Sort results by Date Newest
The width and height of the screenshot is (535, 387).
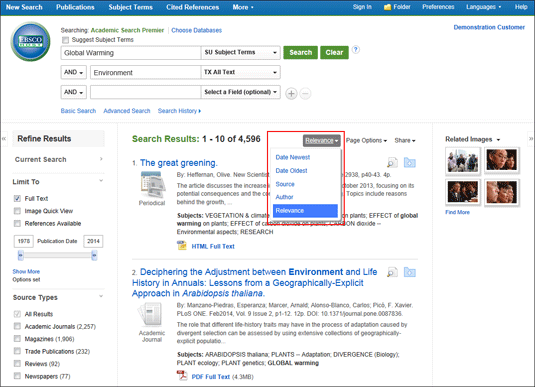[293, 157]
